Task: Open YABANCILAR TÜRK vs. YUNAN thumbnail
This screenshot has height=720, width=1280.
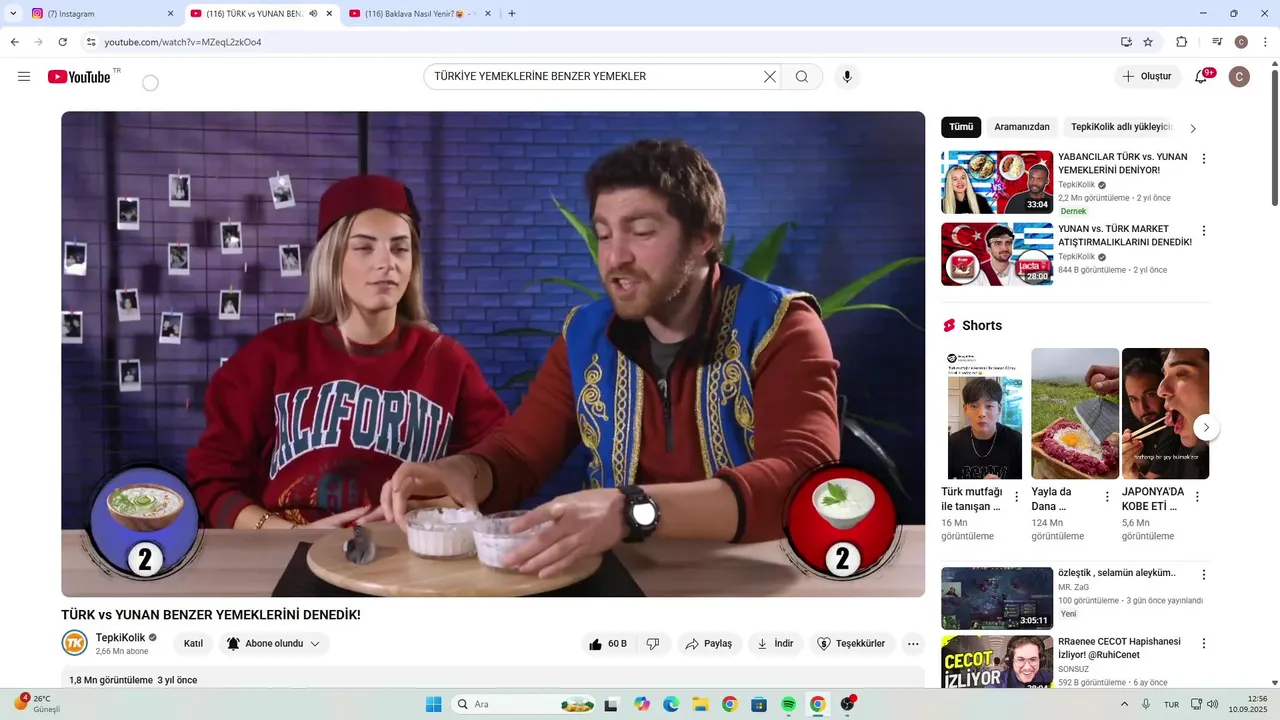Action: pyautogui.click(x=997, y=182)
